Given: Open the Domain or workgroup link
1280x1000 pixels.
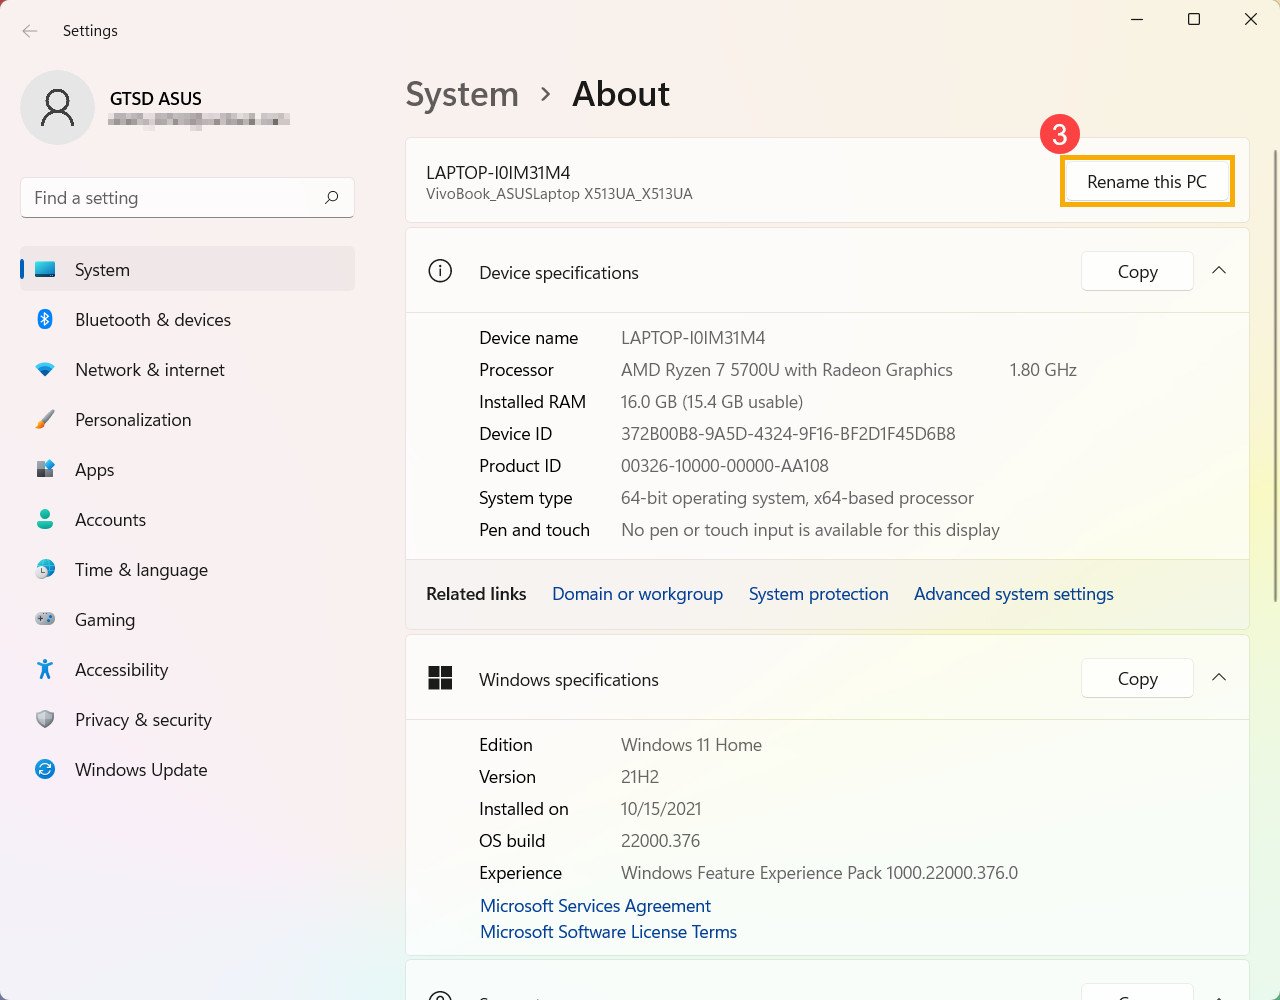Looking at the screenshot, I should [x=637, y=594].
